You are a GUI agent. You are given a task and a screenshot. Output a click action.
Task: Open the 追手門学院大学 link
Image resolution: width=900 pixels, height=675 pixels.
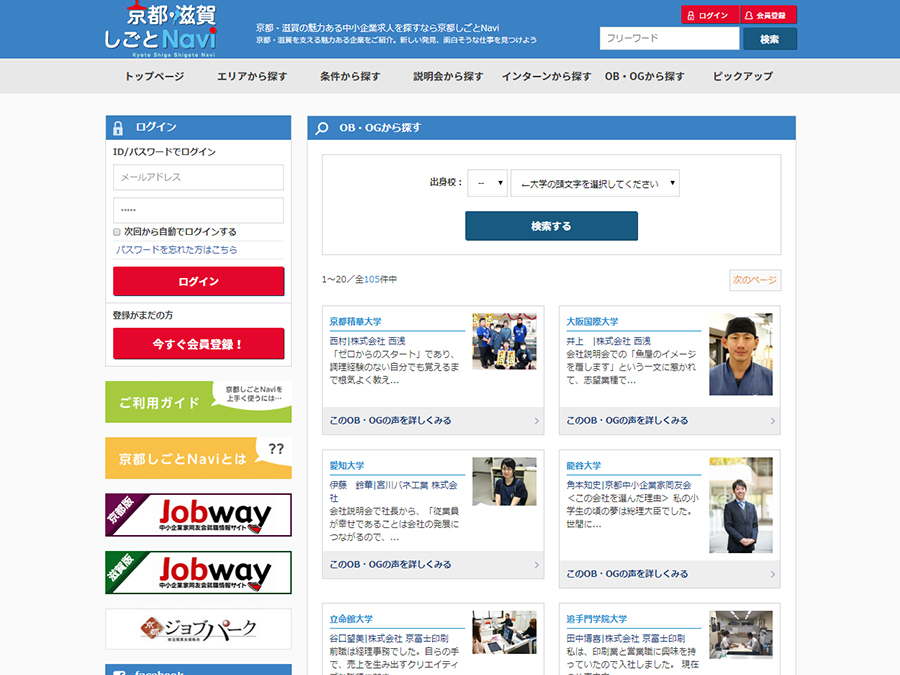tap(596, 619)
